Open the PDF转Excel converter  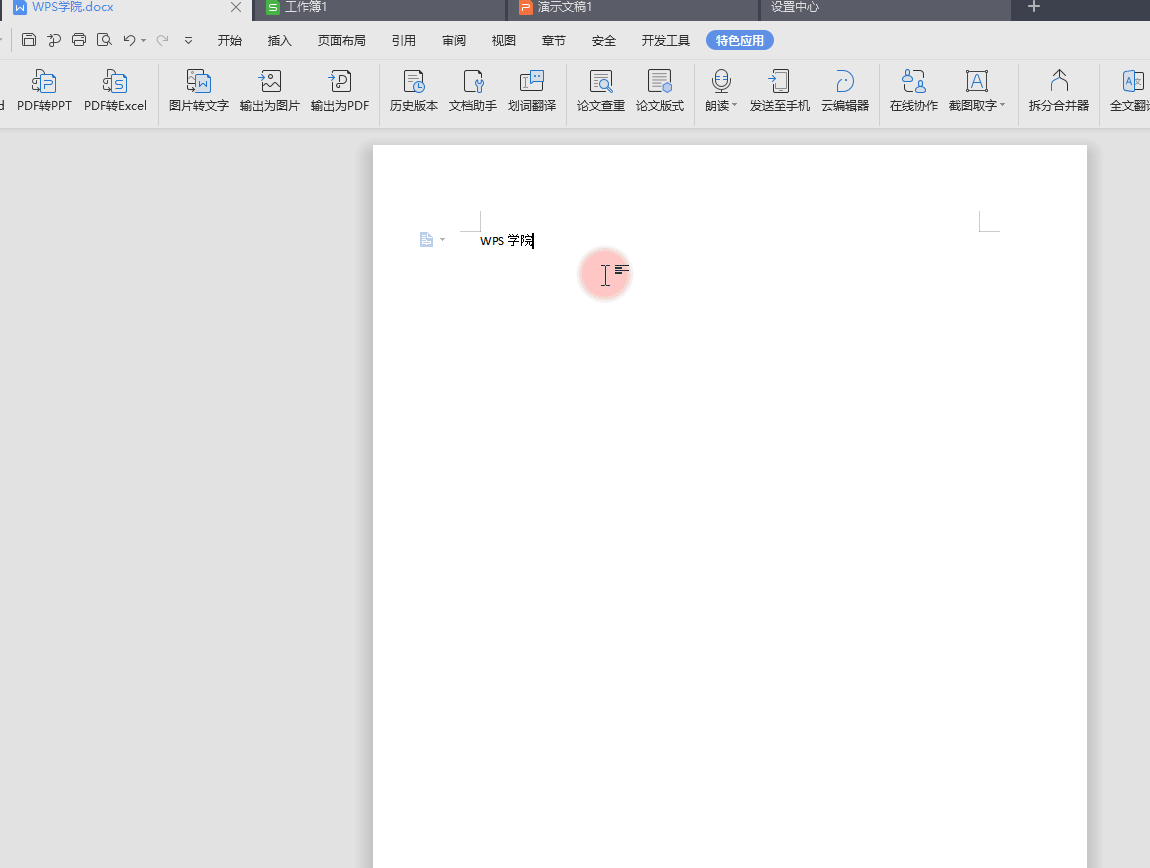[115, 90]
